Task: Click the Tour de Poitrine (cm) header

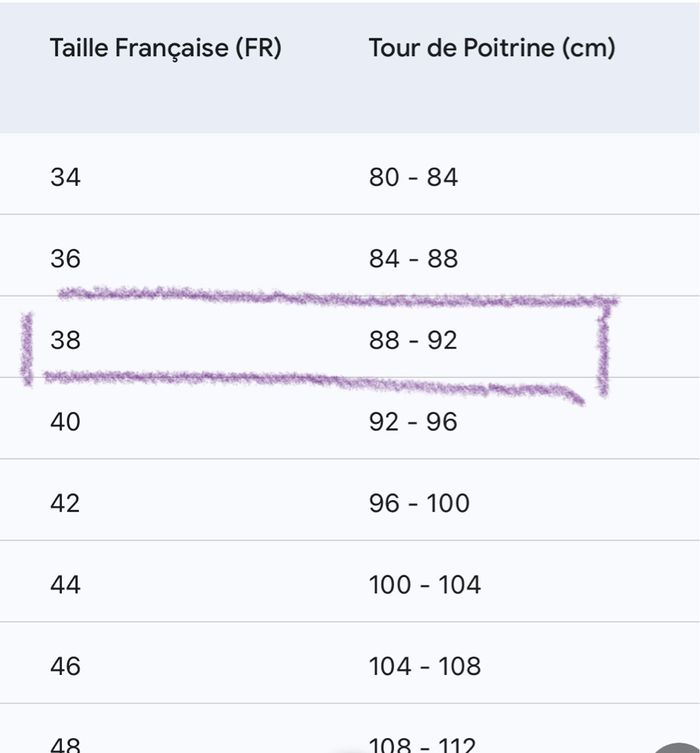Action: click(x=491, y=48)
